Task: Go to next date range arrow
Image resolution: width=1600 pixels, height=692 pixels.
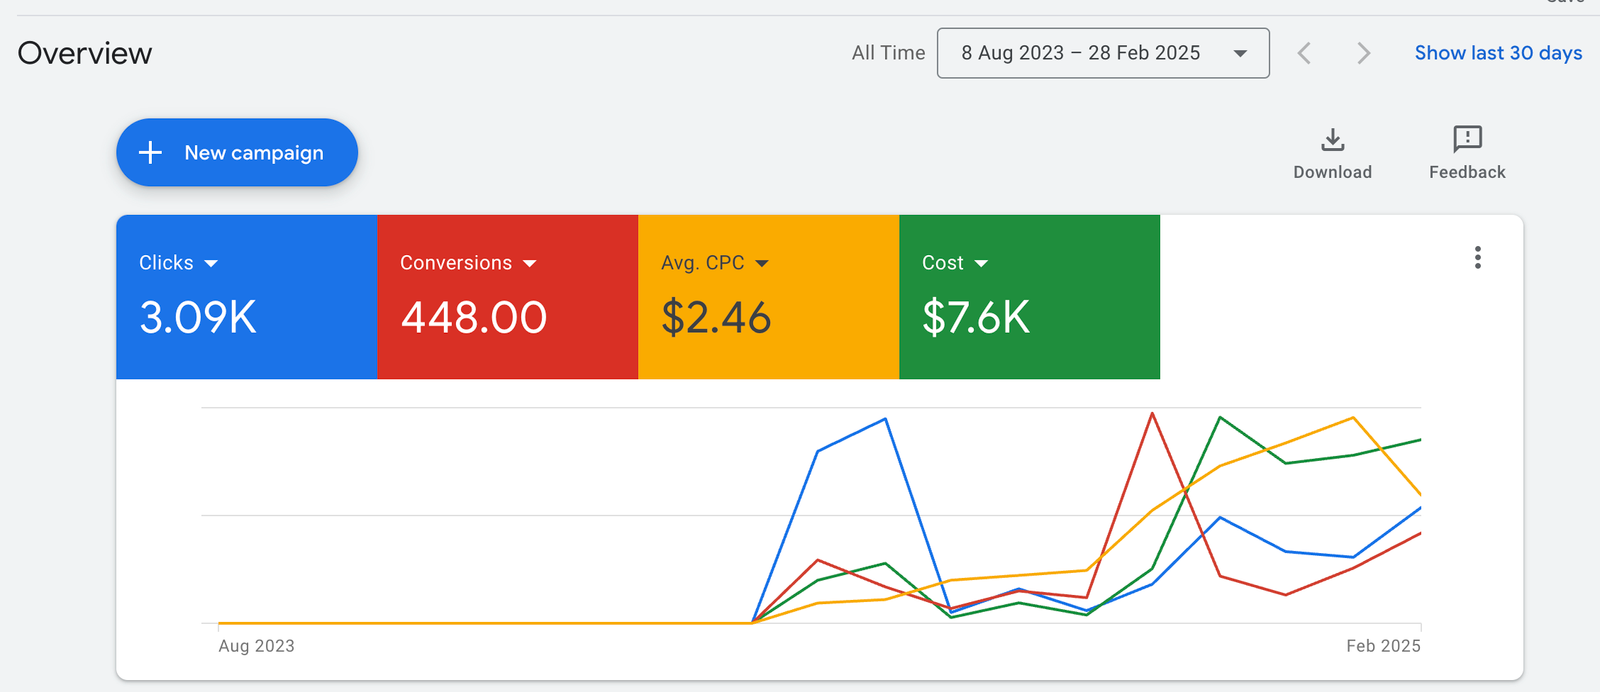Action: coord(1363,53)
